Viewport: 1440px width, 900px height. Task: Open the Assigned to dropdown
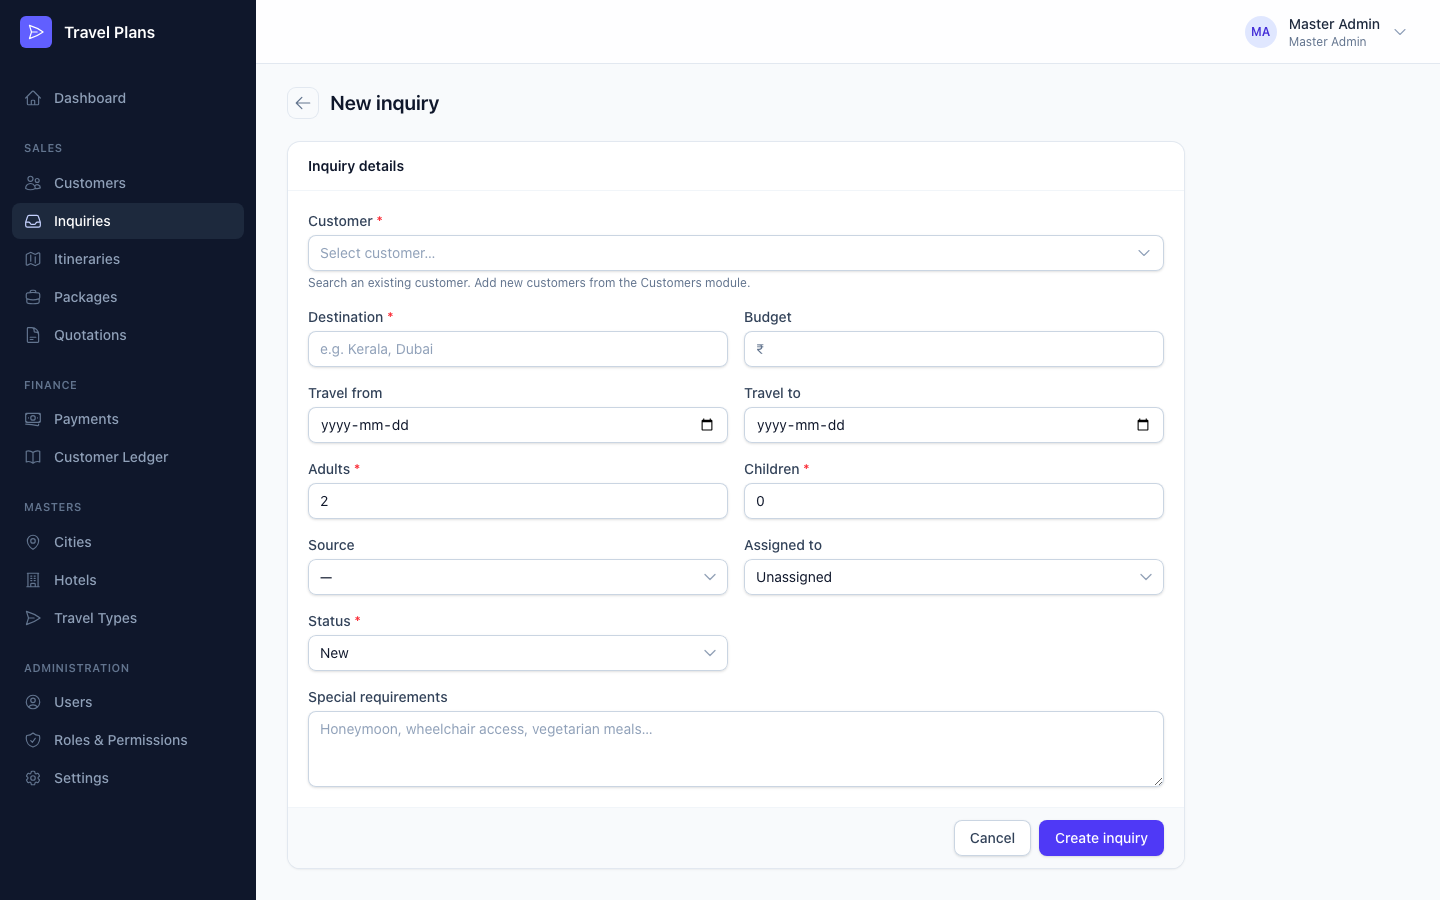(x=954, y=577)
